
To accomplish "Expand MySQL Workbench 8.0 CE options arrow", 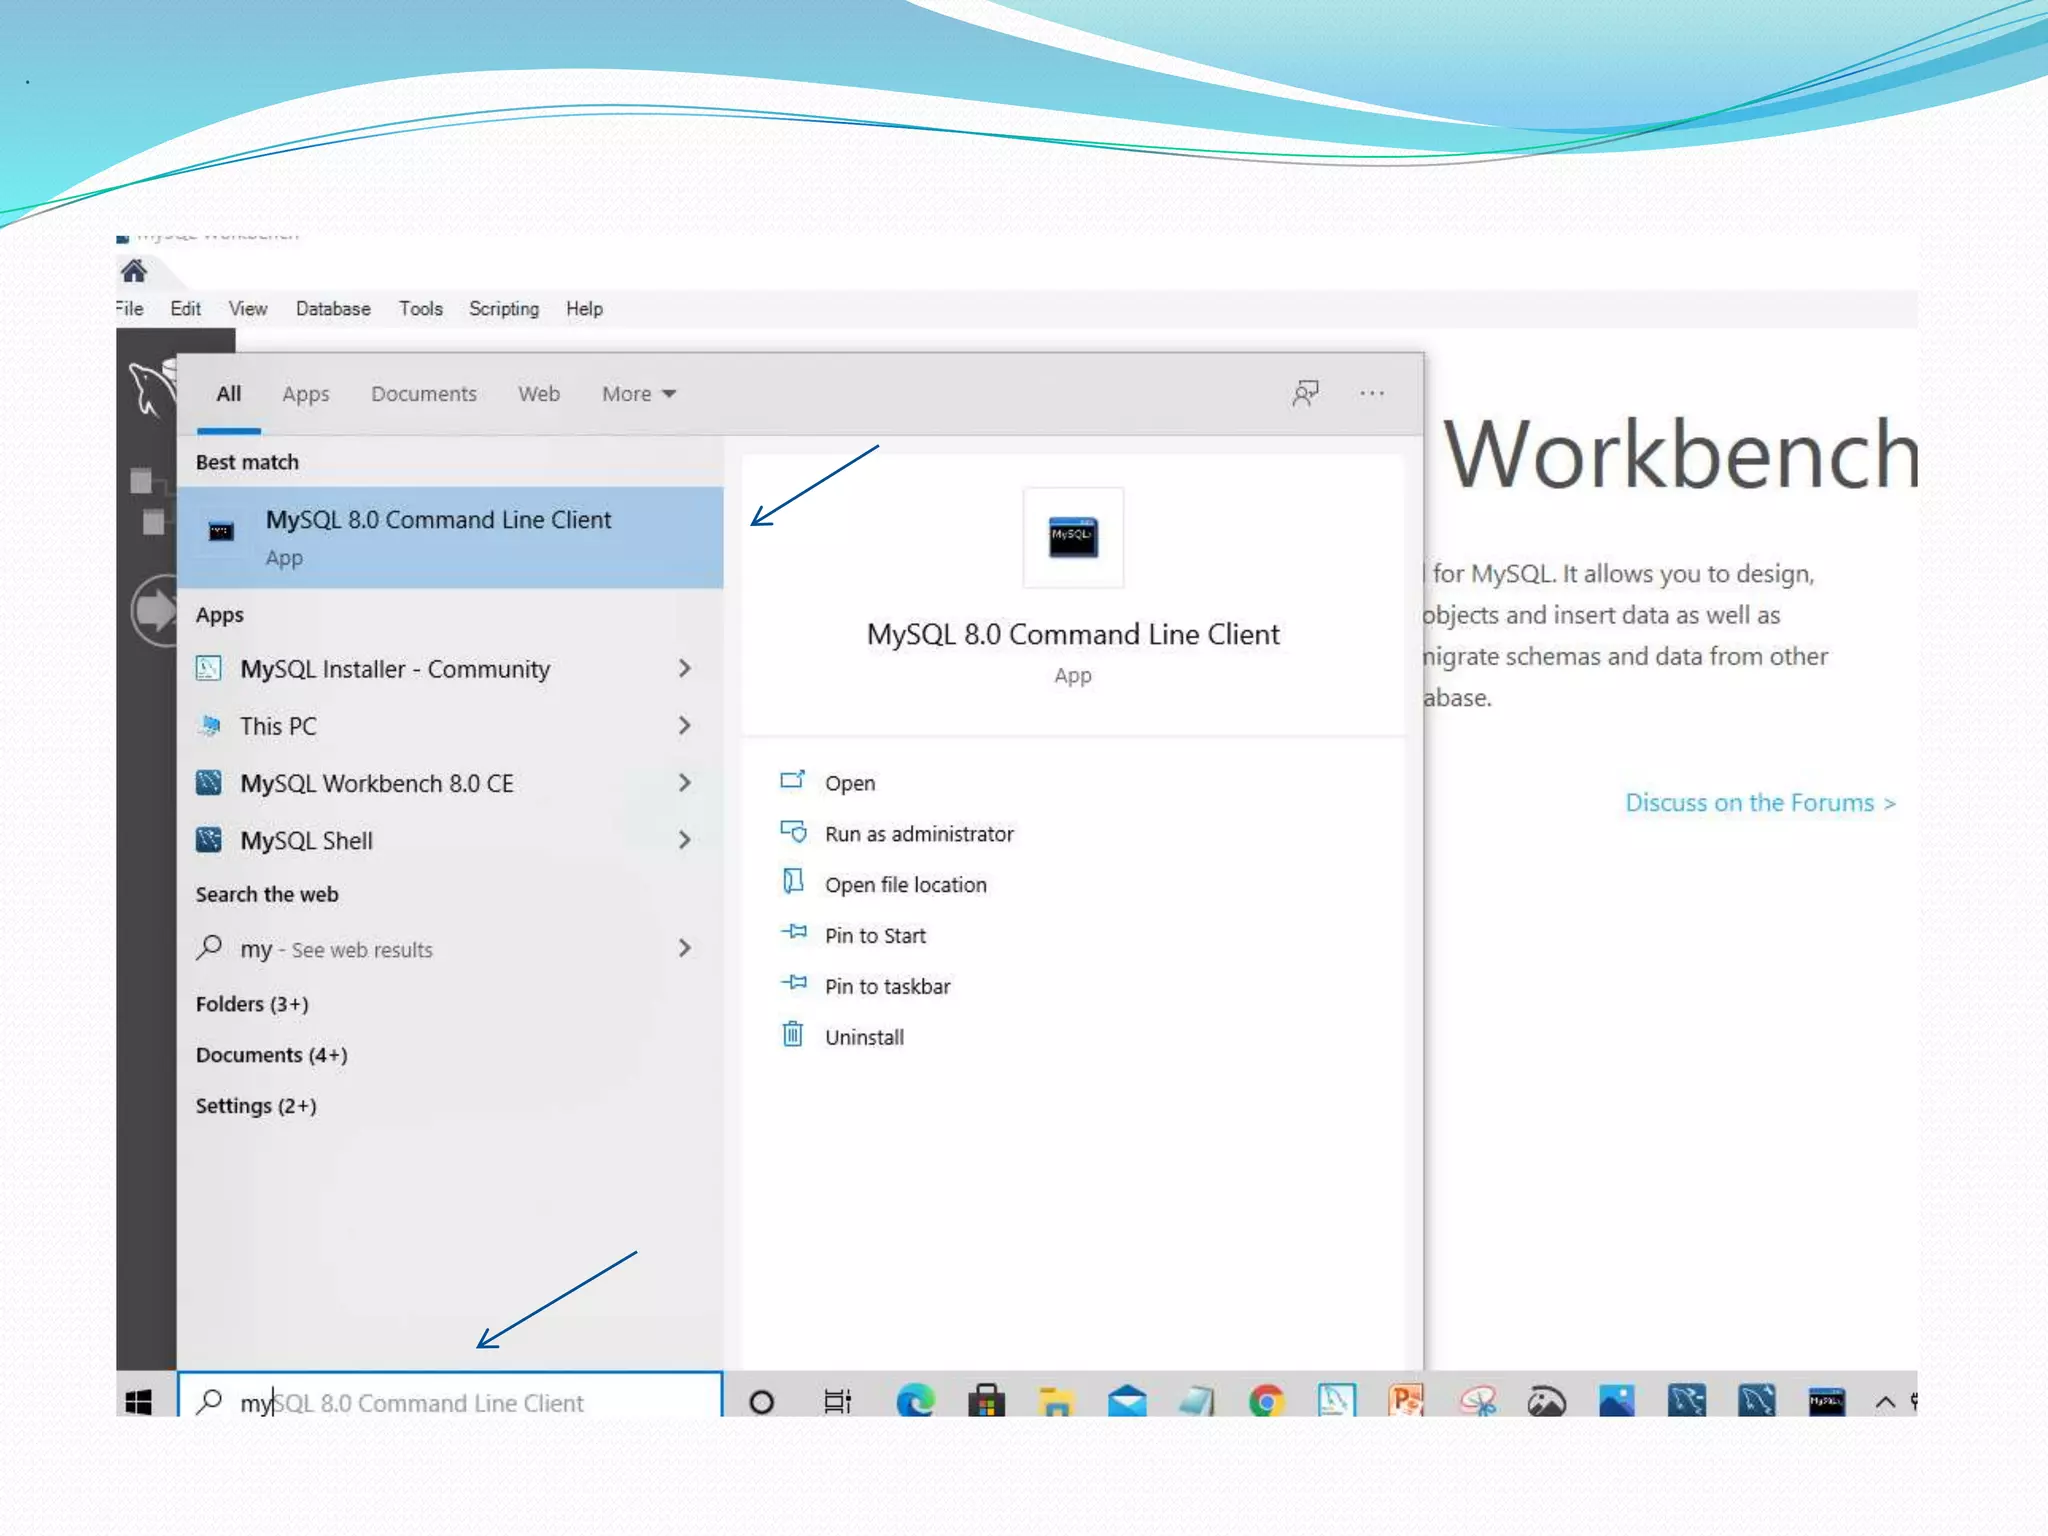I will 685,783.
